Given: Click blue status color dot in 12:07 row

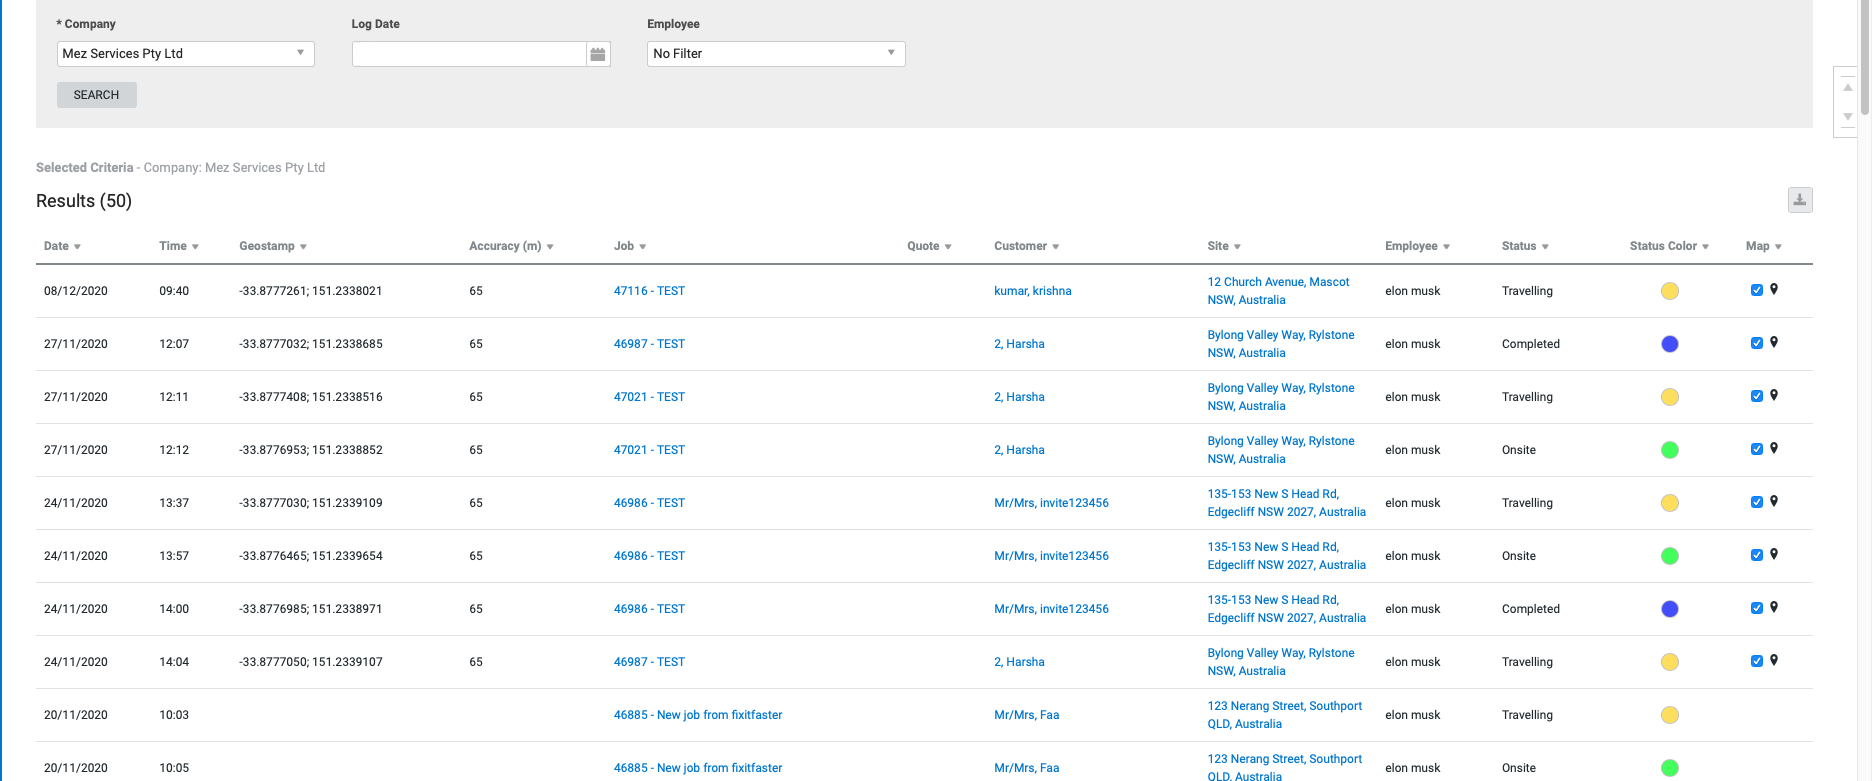Looking at the screenshot, I should (x=1669, y=344).
